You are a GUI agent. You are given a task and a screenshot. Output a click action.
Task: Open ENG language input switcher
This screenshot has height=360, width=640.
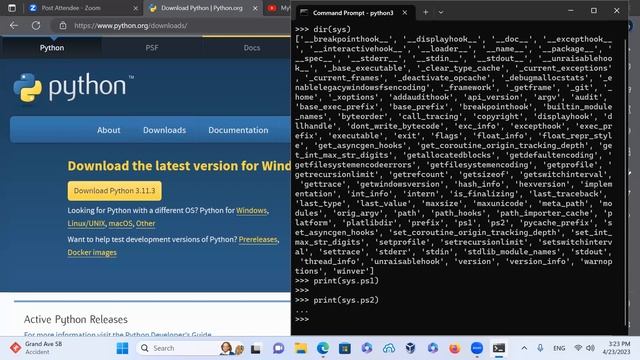pyautogui.click(x=559, y=348)
